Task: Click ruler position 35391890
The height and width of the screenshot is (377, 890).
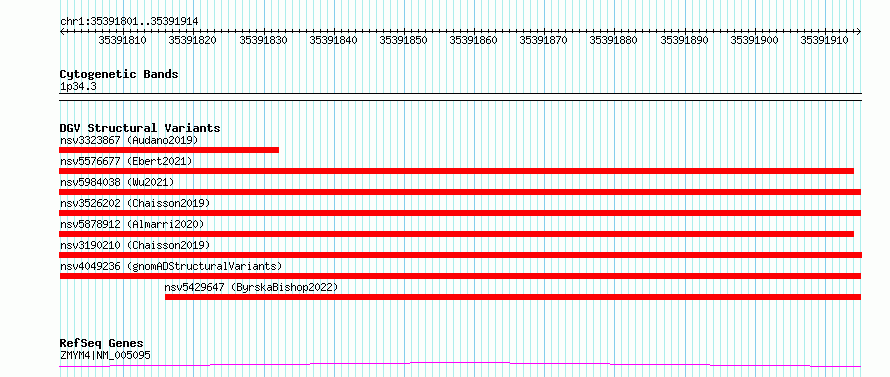Action: [685, 40]
